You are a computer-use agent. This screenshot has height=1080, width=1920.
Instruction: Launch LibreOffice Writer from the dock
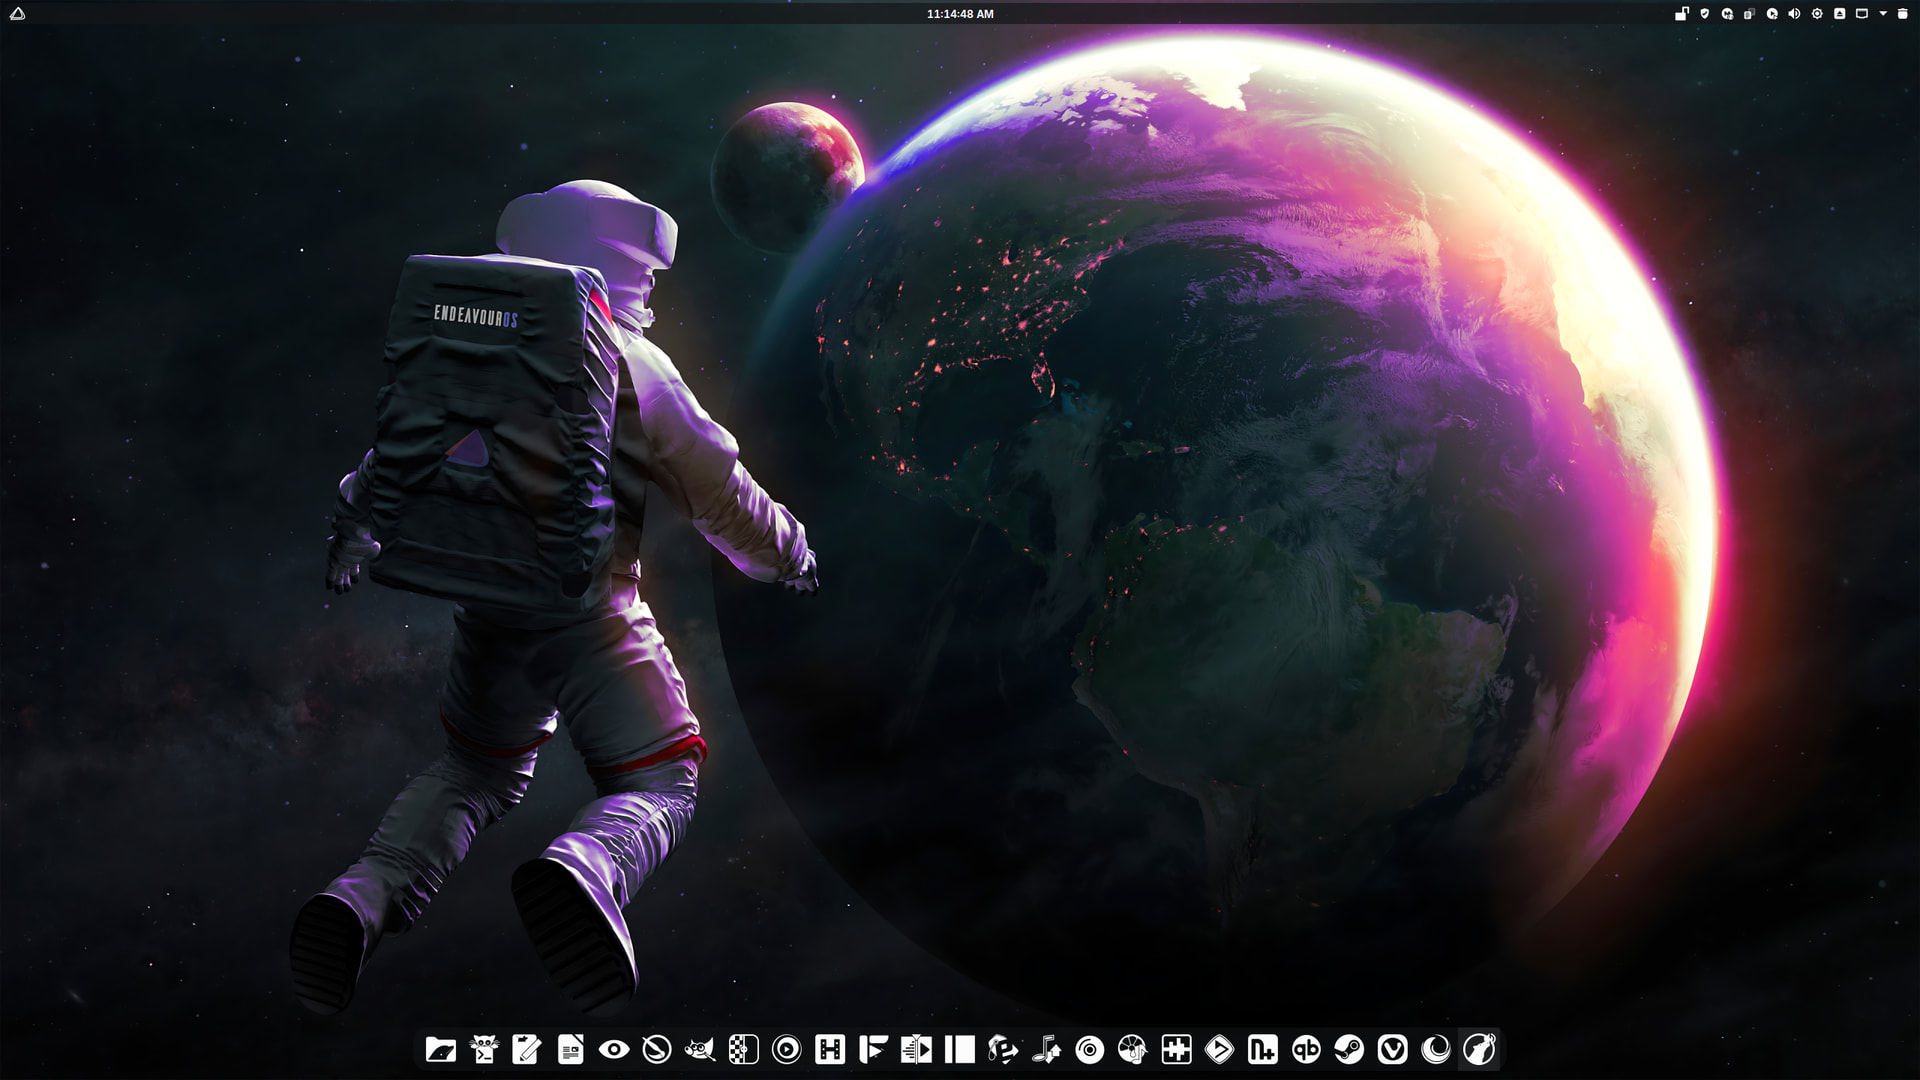click(570, 1049)
